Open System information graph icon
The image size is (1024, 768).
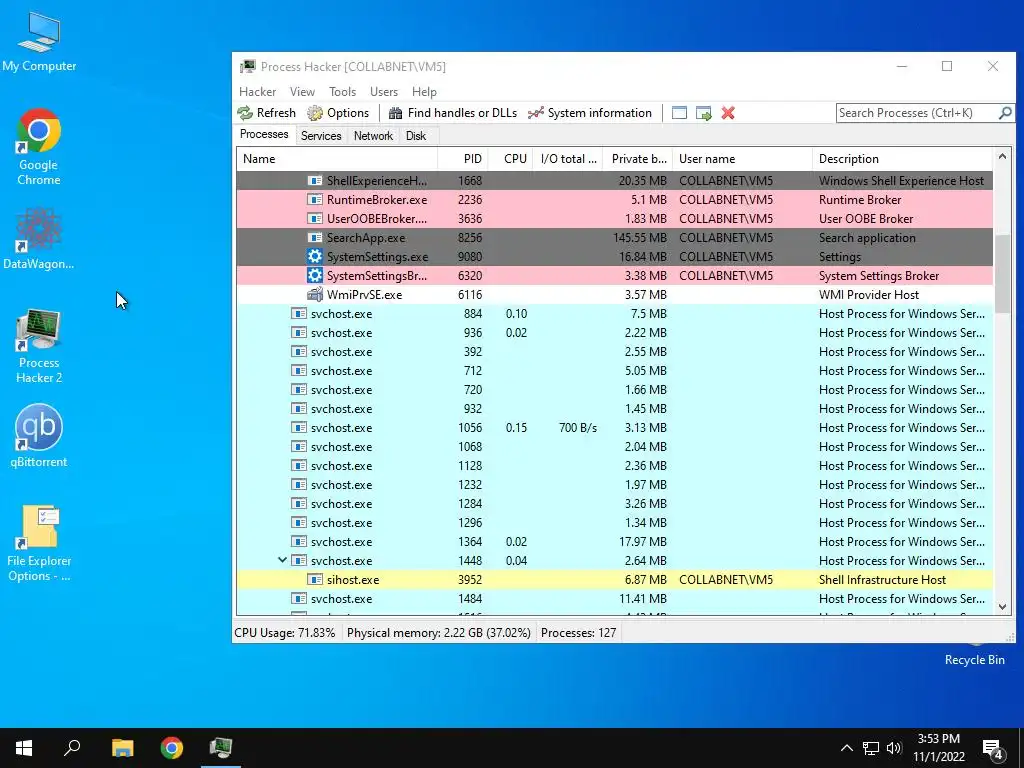click(536, 113)
